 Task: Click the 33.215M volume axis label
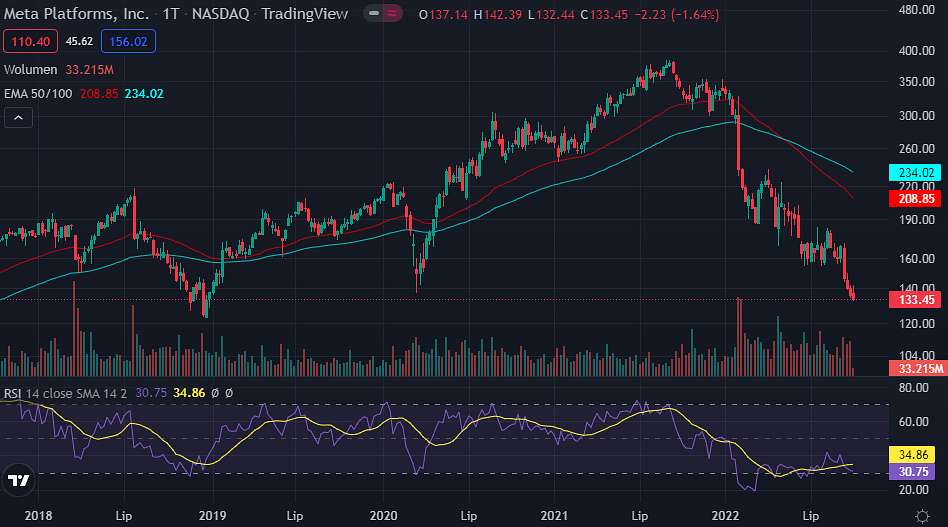tap(918, 369)
